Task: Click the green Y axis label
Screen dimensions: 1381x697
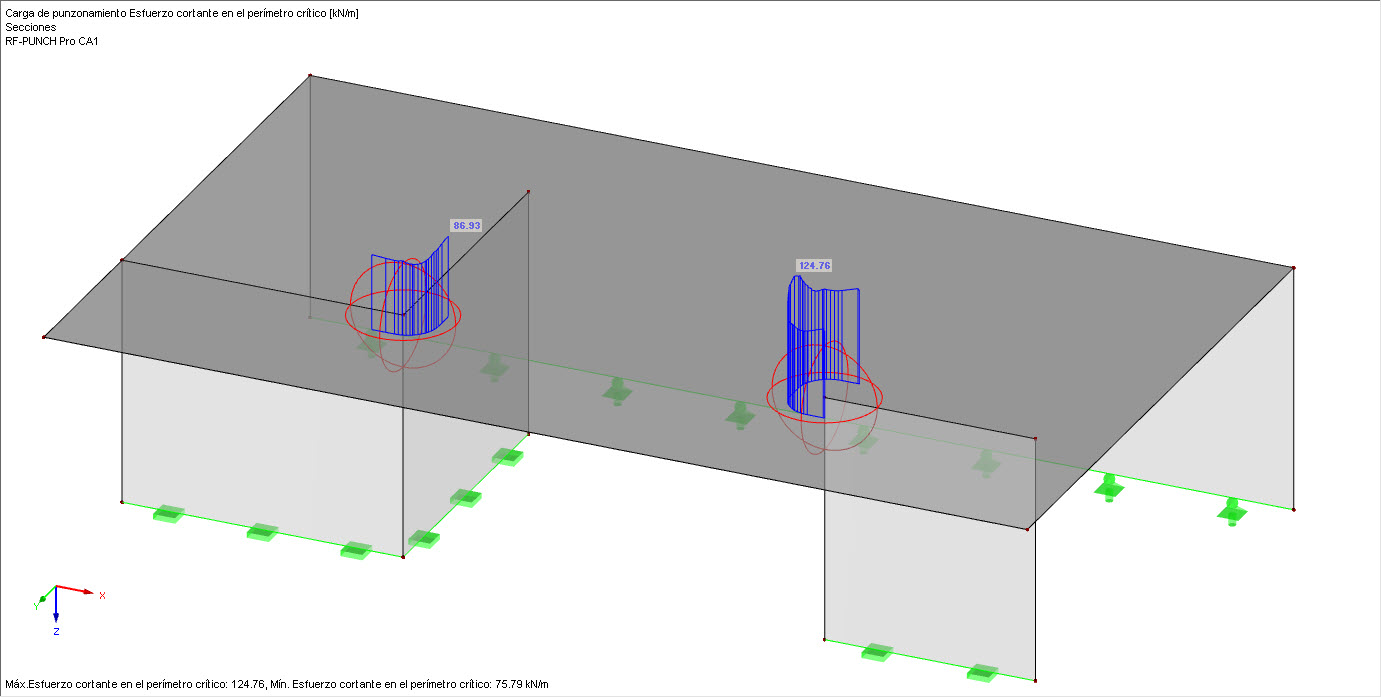Action: (36, 606)
